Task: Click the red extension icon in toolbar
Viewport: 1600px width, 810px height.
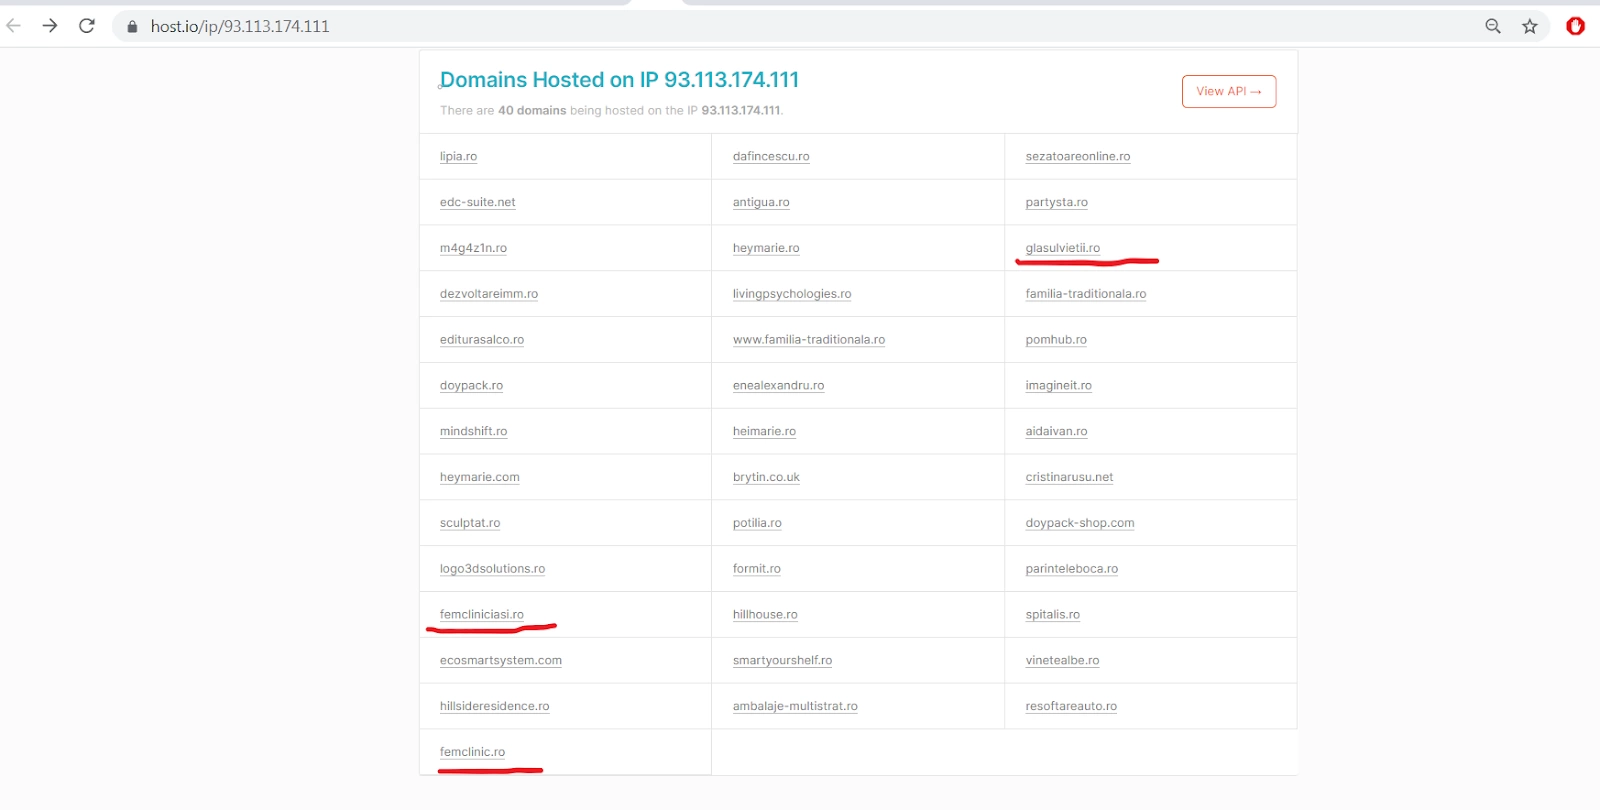Action: pyautogui.click(x=1575, y=27)
